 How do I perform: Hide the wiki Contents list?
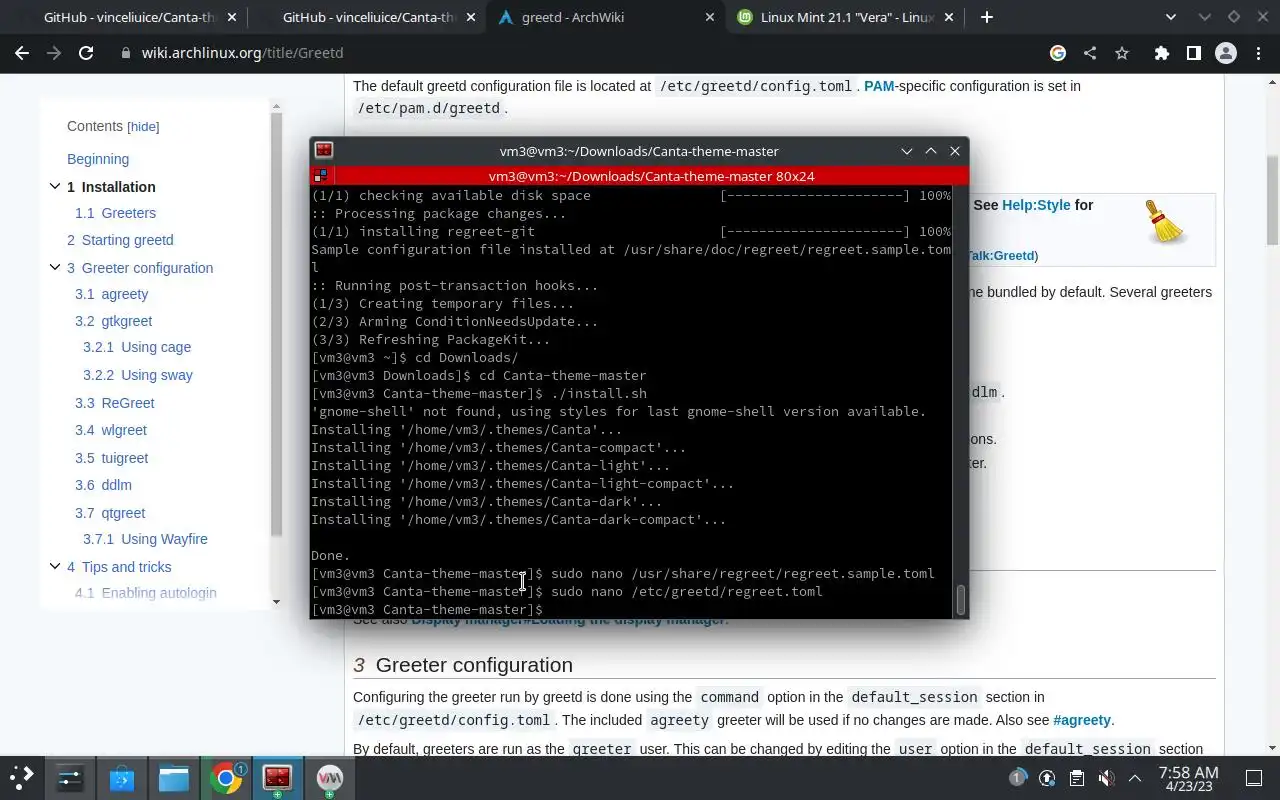143,127
